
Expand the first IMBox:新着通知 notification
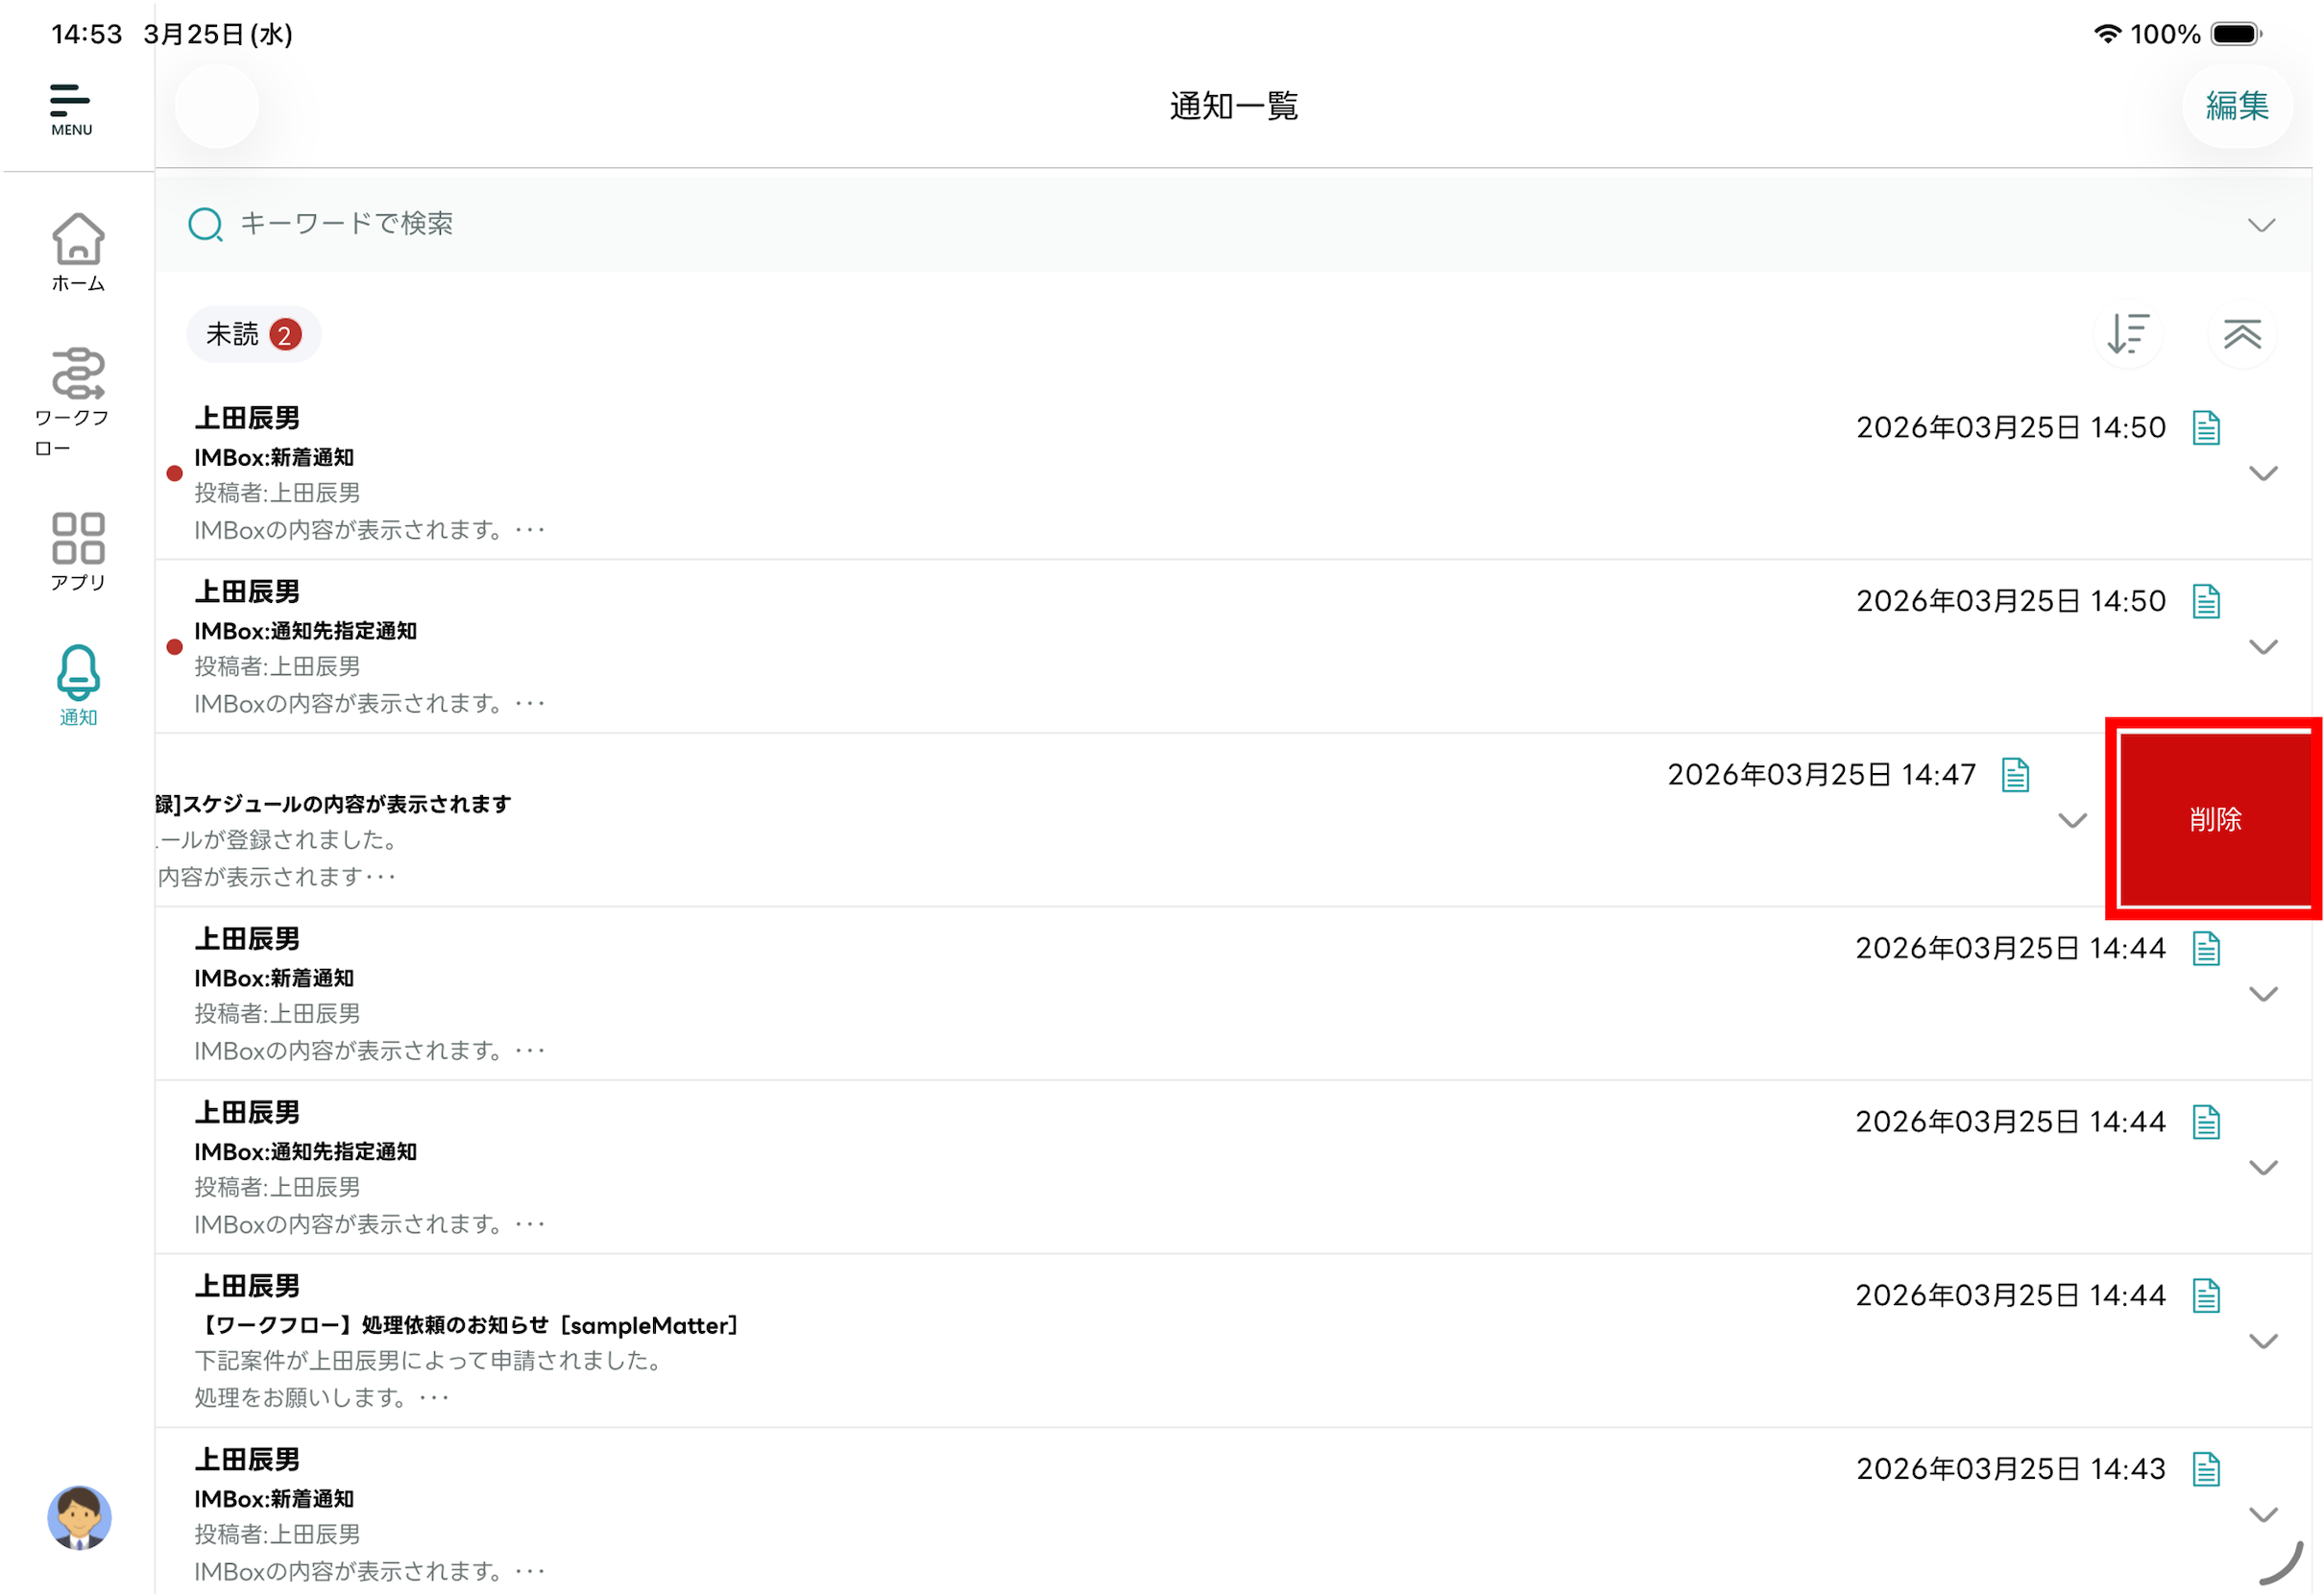pos(2262,474)
